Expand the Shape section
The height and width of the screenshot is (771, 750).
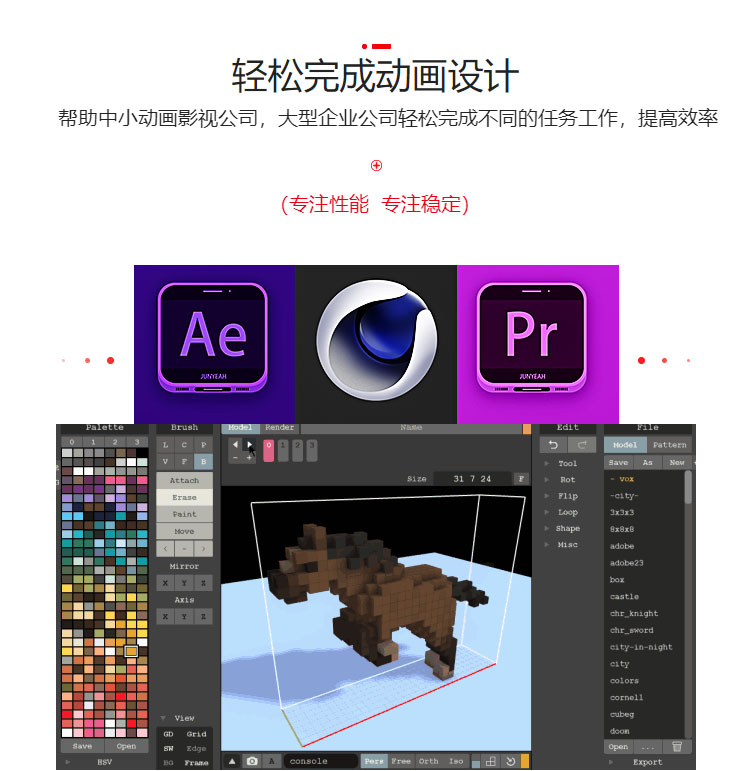(x=567, y=528)
